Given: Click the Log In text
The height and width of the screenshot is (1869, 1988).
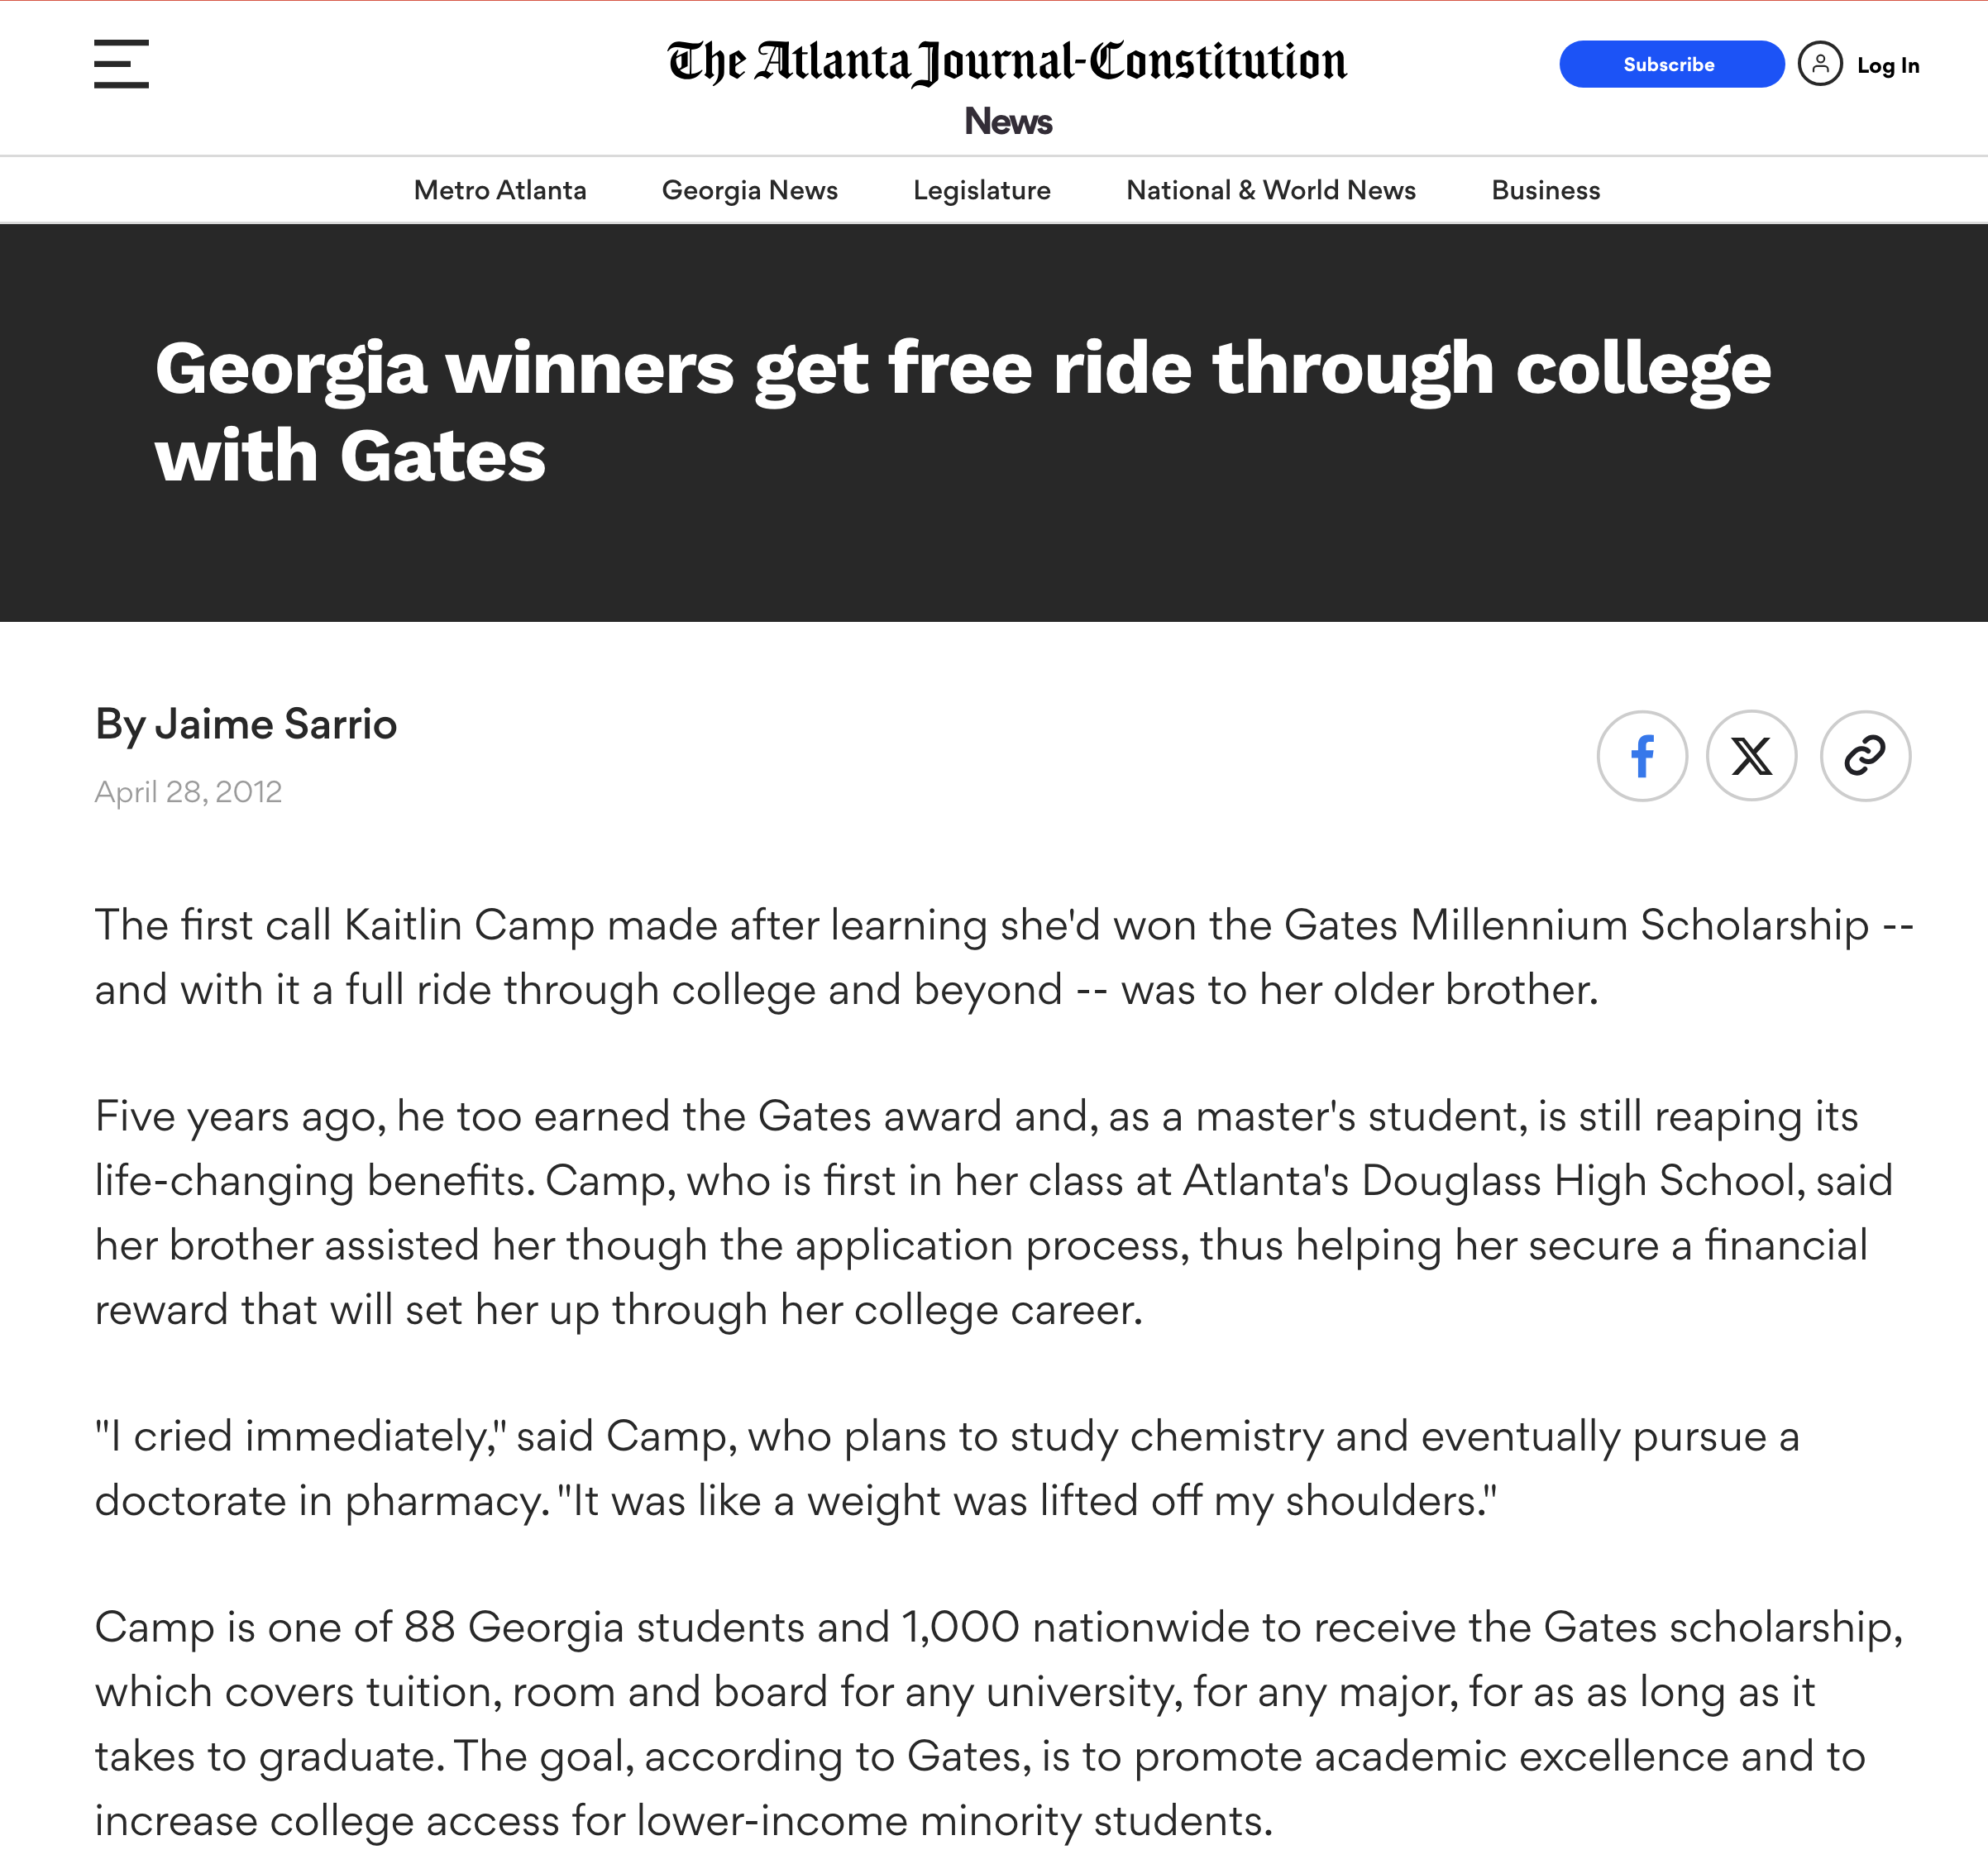Looking at the screenshot, I should pos(1887,65).
